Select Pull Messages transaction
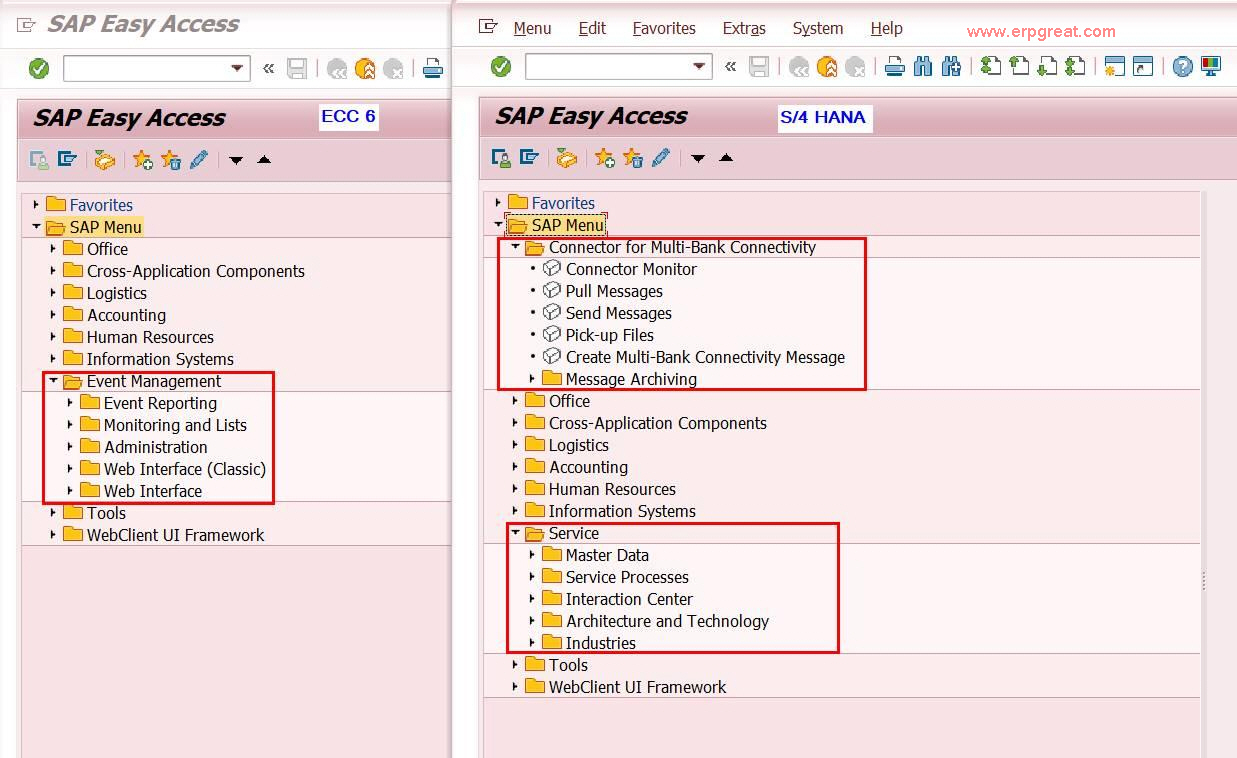This screenshot has height=758, width=1237. [x=614, y=291]
